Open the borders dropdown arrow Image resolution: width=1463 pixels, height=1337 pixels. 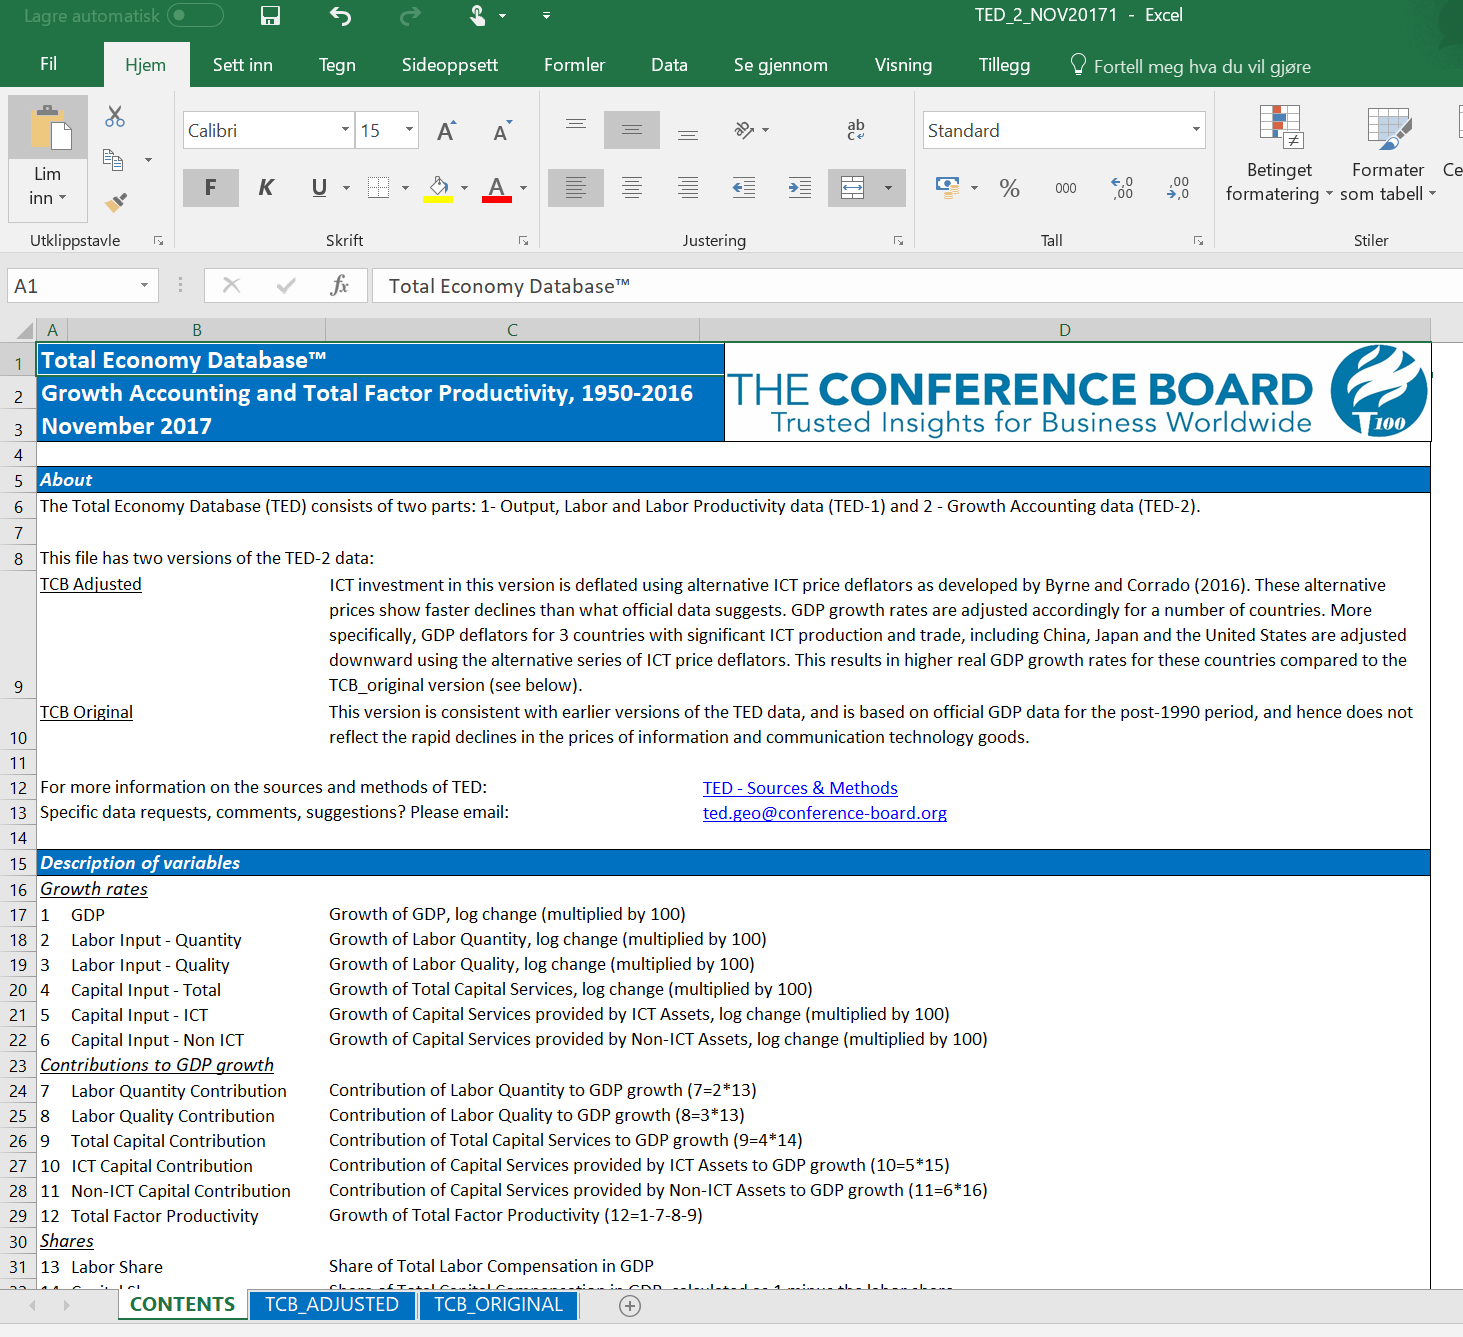point(405,188)
